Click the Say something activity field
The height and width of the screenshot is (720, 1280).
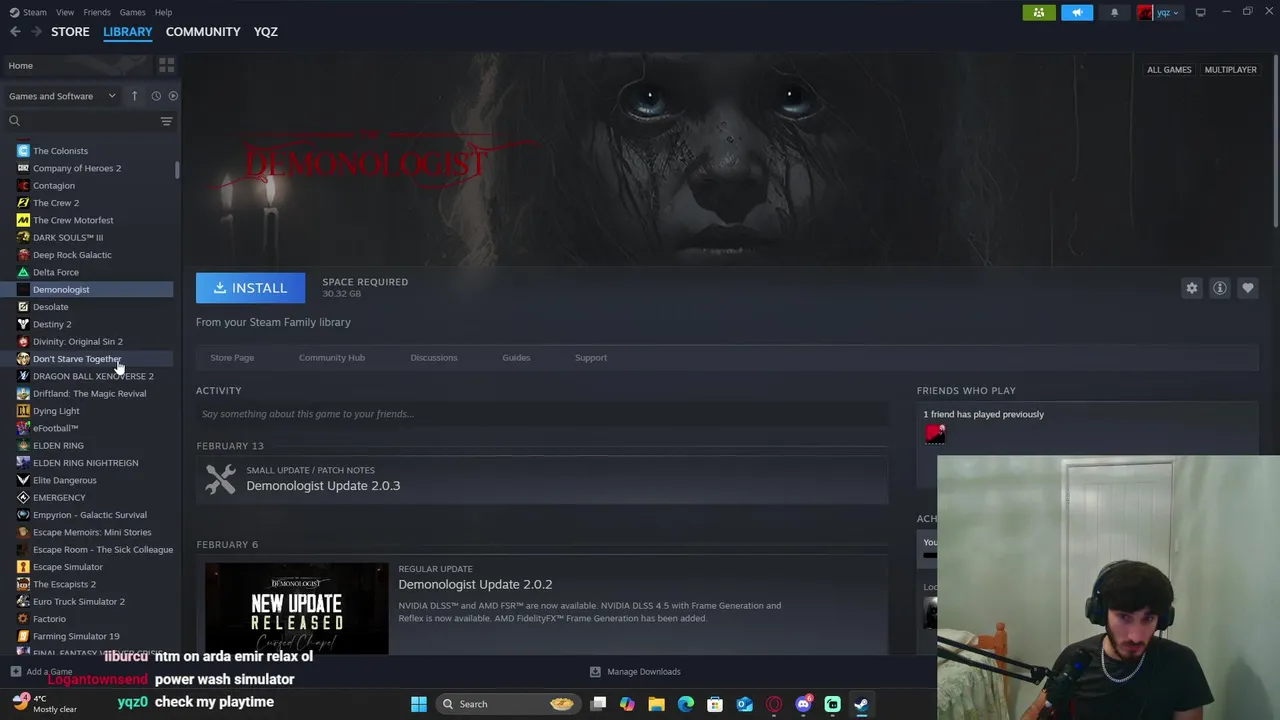pyautogui.click(x=542, y=414)
